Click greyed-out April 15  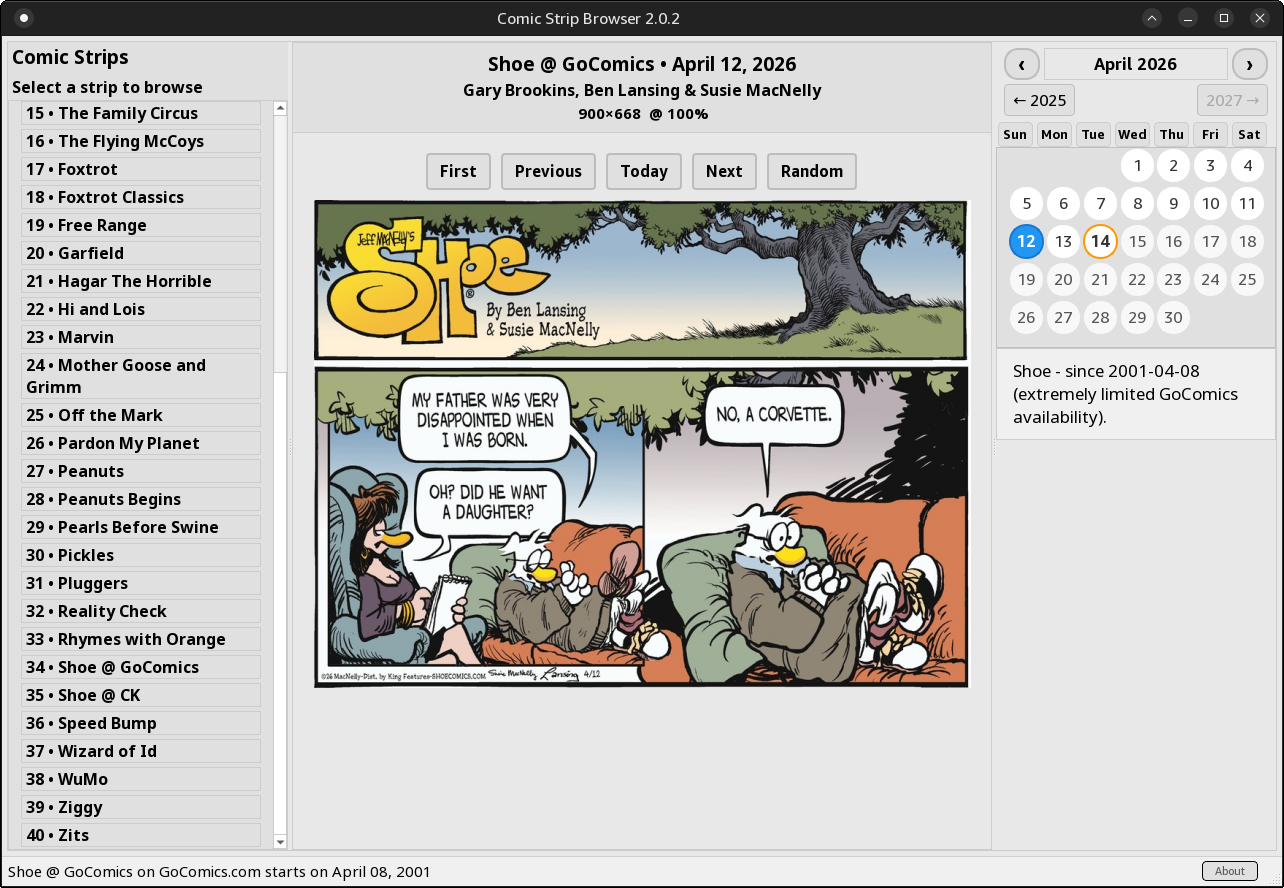click(x=1137, y=241)
